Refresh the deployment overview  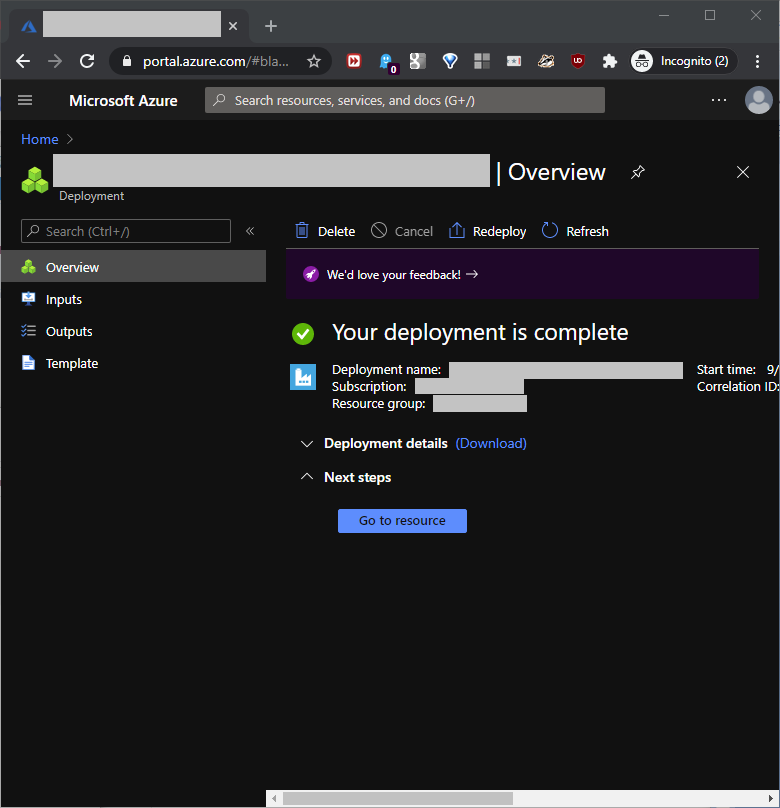(575, 231)
